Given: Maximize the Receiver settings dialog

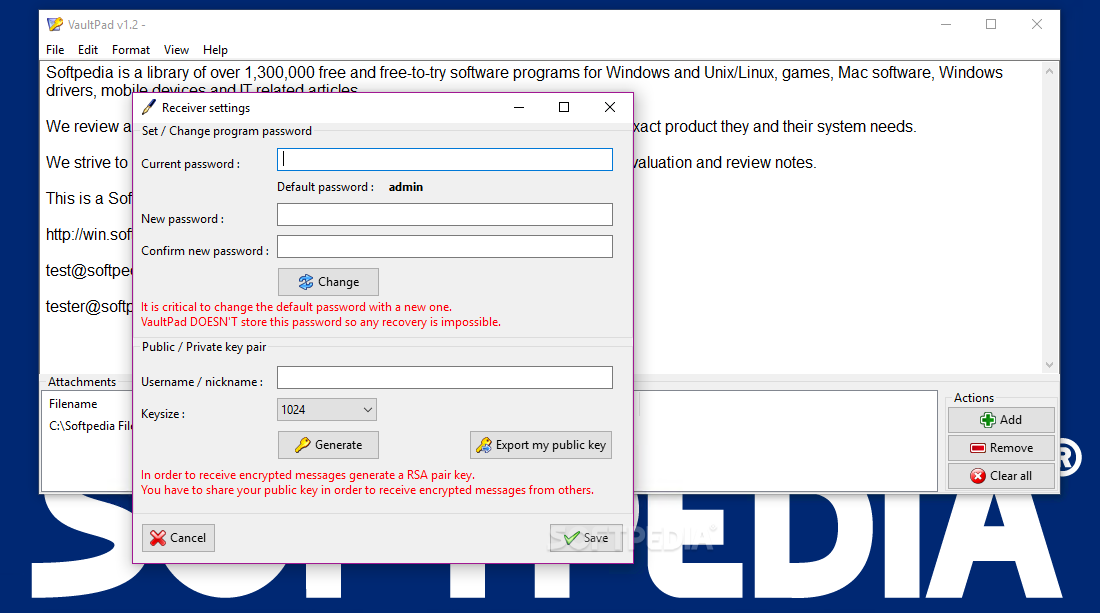Looking at the screenshot, I should coord(564,107).
